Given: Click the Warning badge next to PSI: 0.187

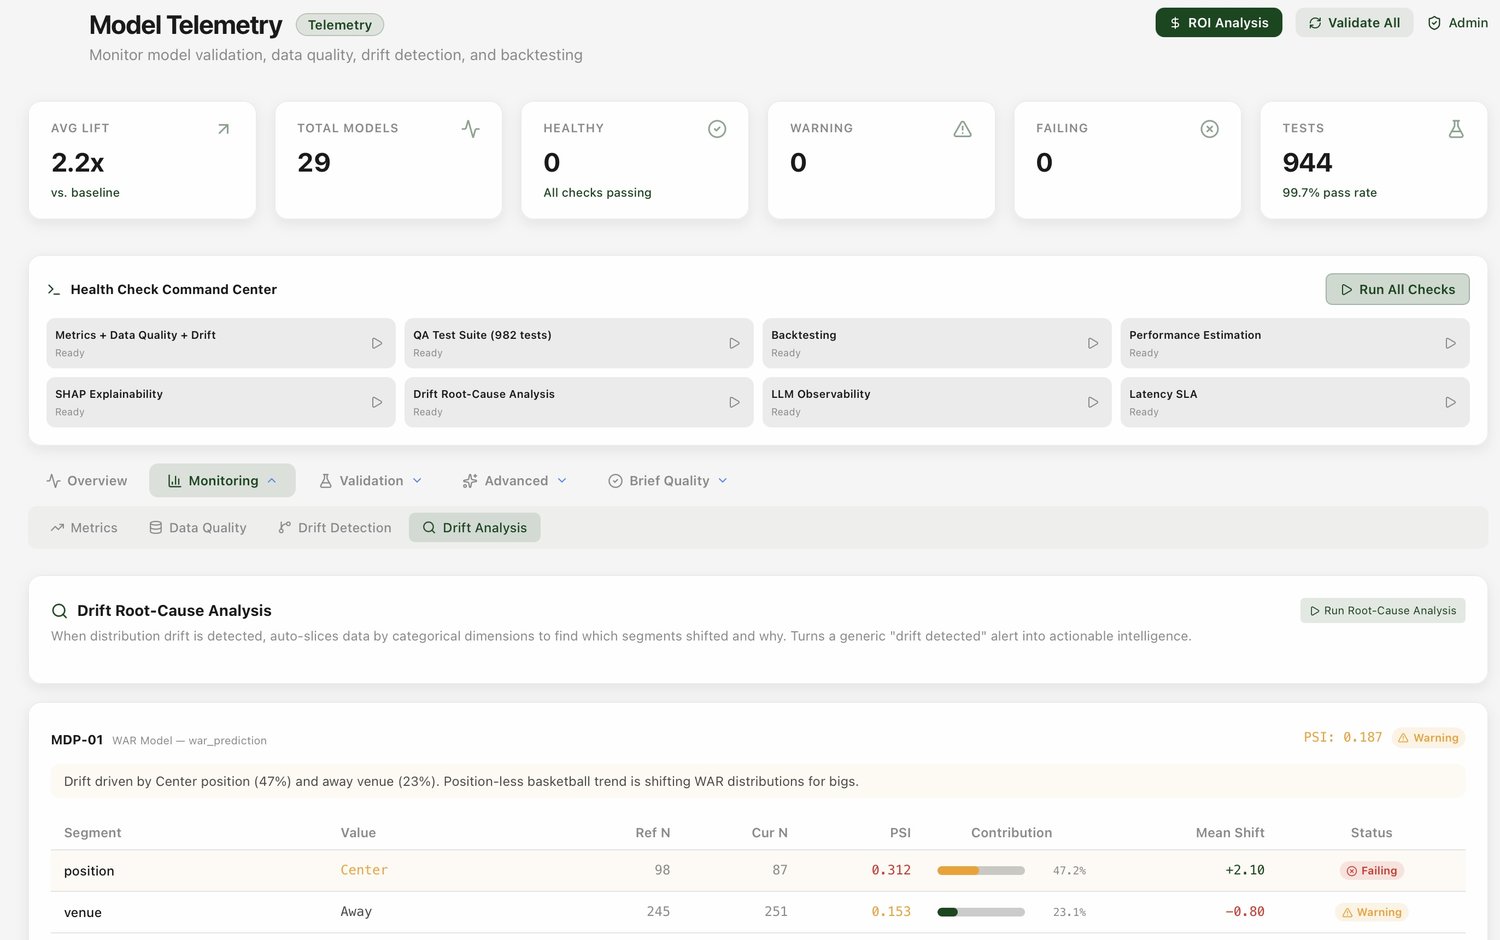Looking at the screenshot, I should coord(1428,738).
